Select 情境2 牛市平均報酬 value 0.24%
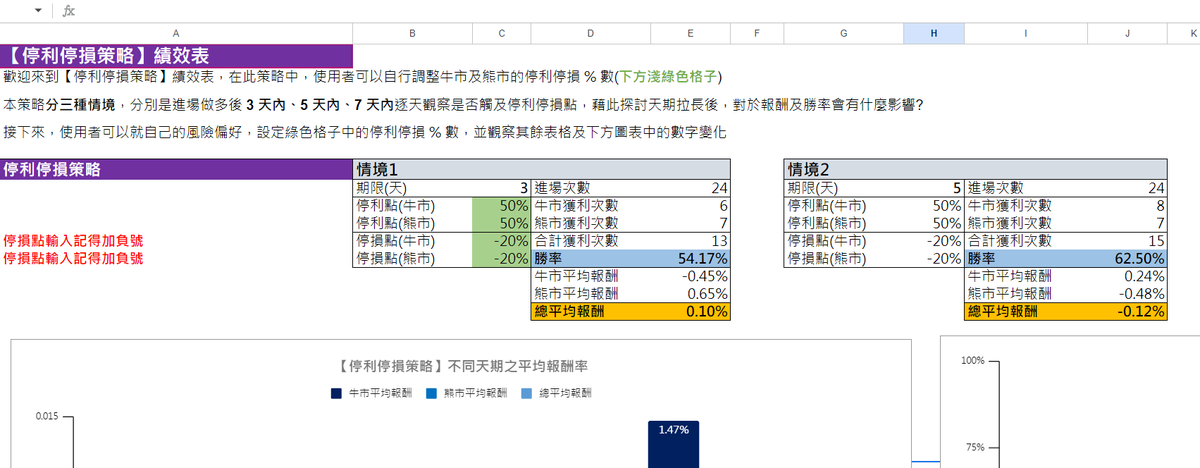Viewport: 1200px width, 468px height. pyautogui.click(x=1127, y=276)
